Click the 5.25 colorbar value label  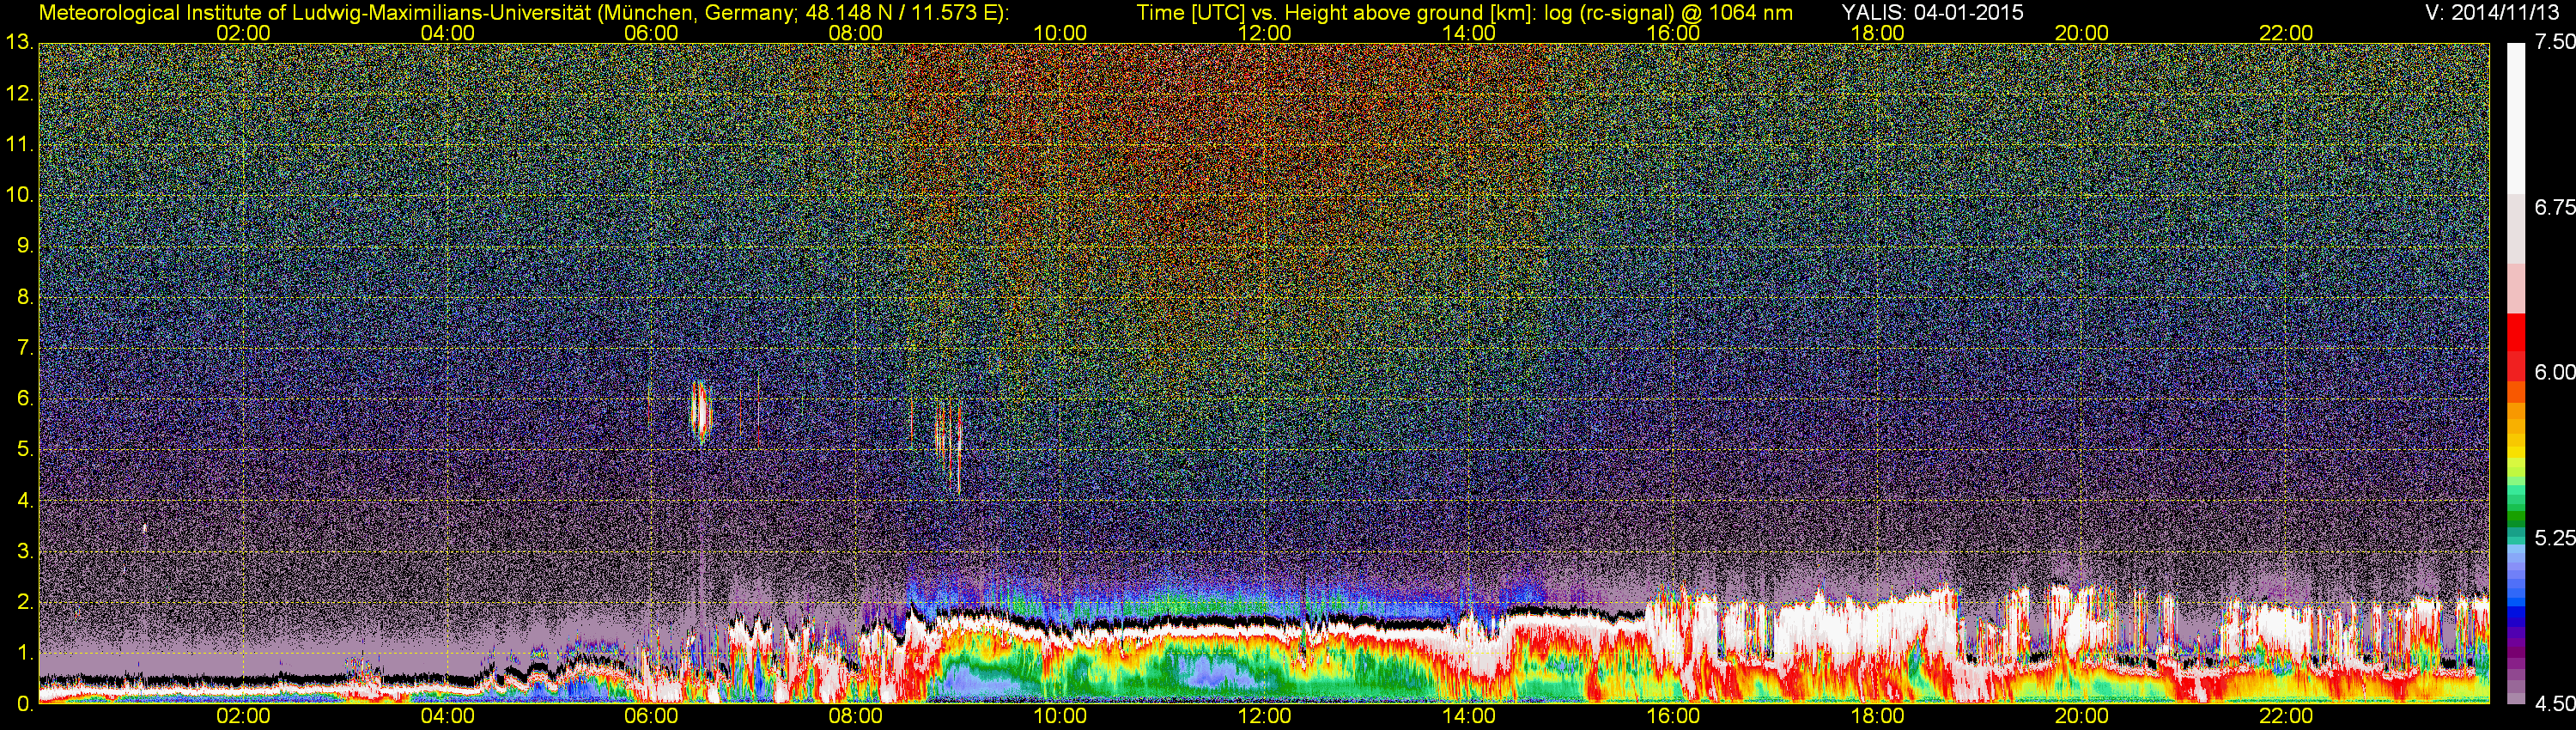pos(2554,538)
